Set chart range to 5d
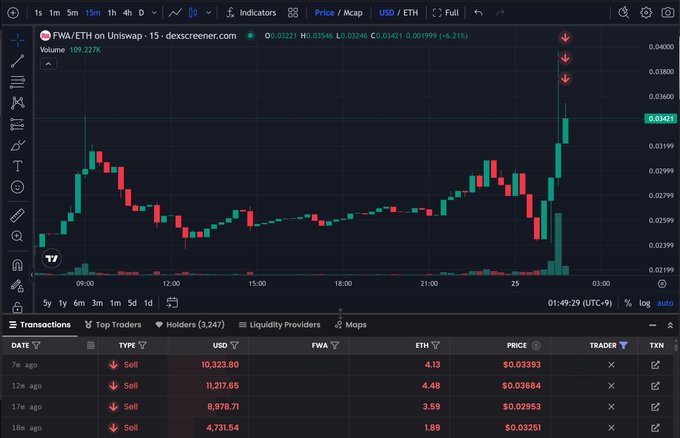680x438 pixels. pos(132,303)
